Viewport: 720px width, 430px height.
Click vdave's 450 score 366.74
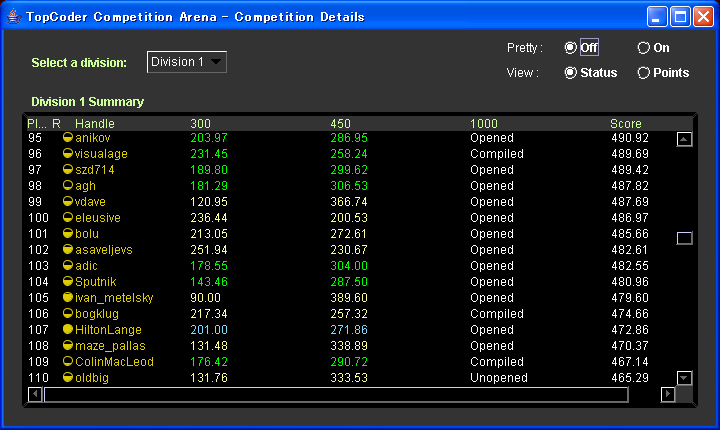(349, 202)
